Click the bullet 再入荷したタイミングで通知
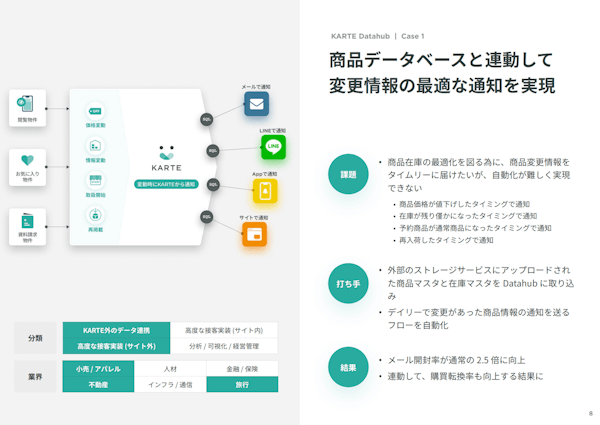Screen dimensions: 600x425 pos(446,240)
